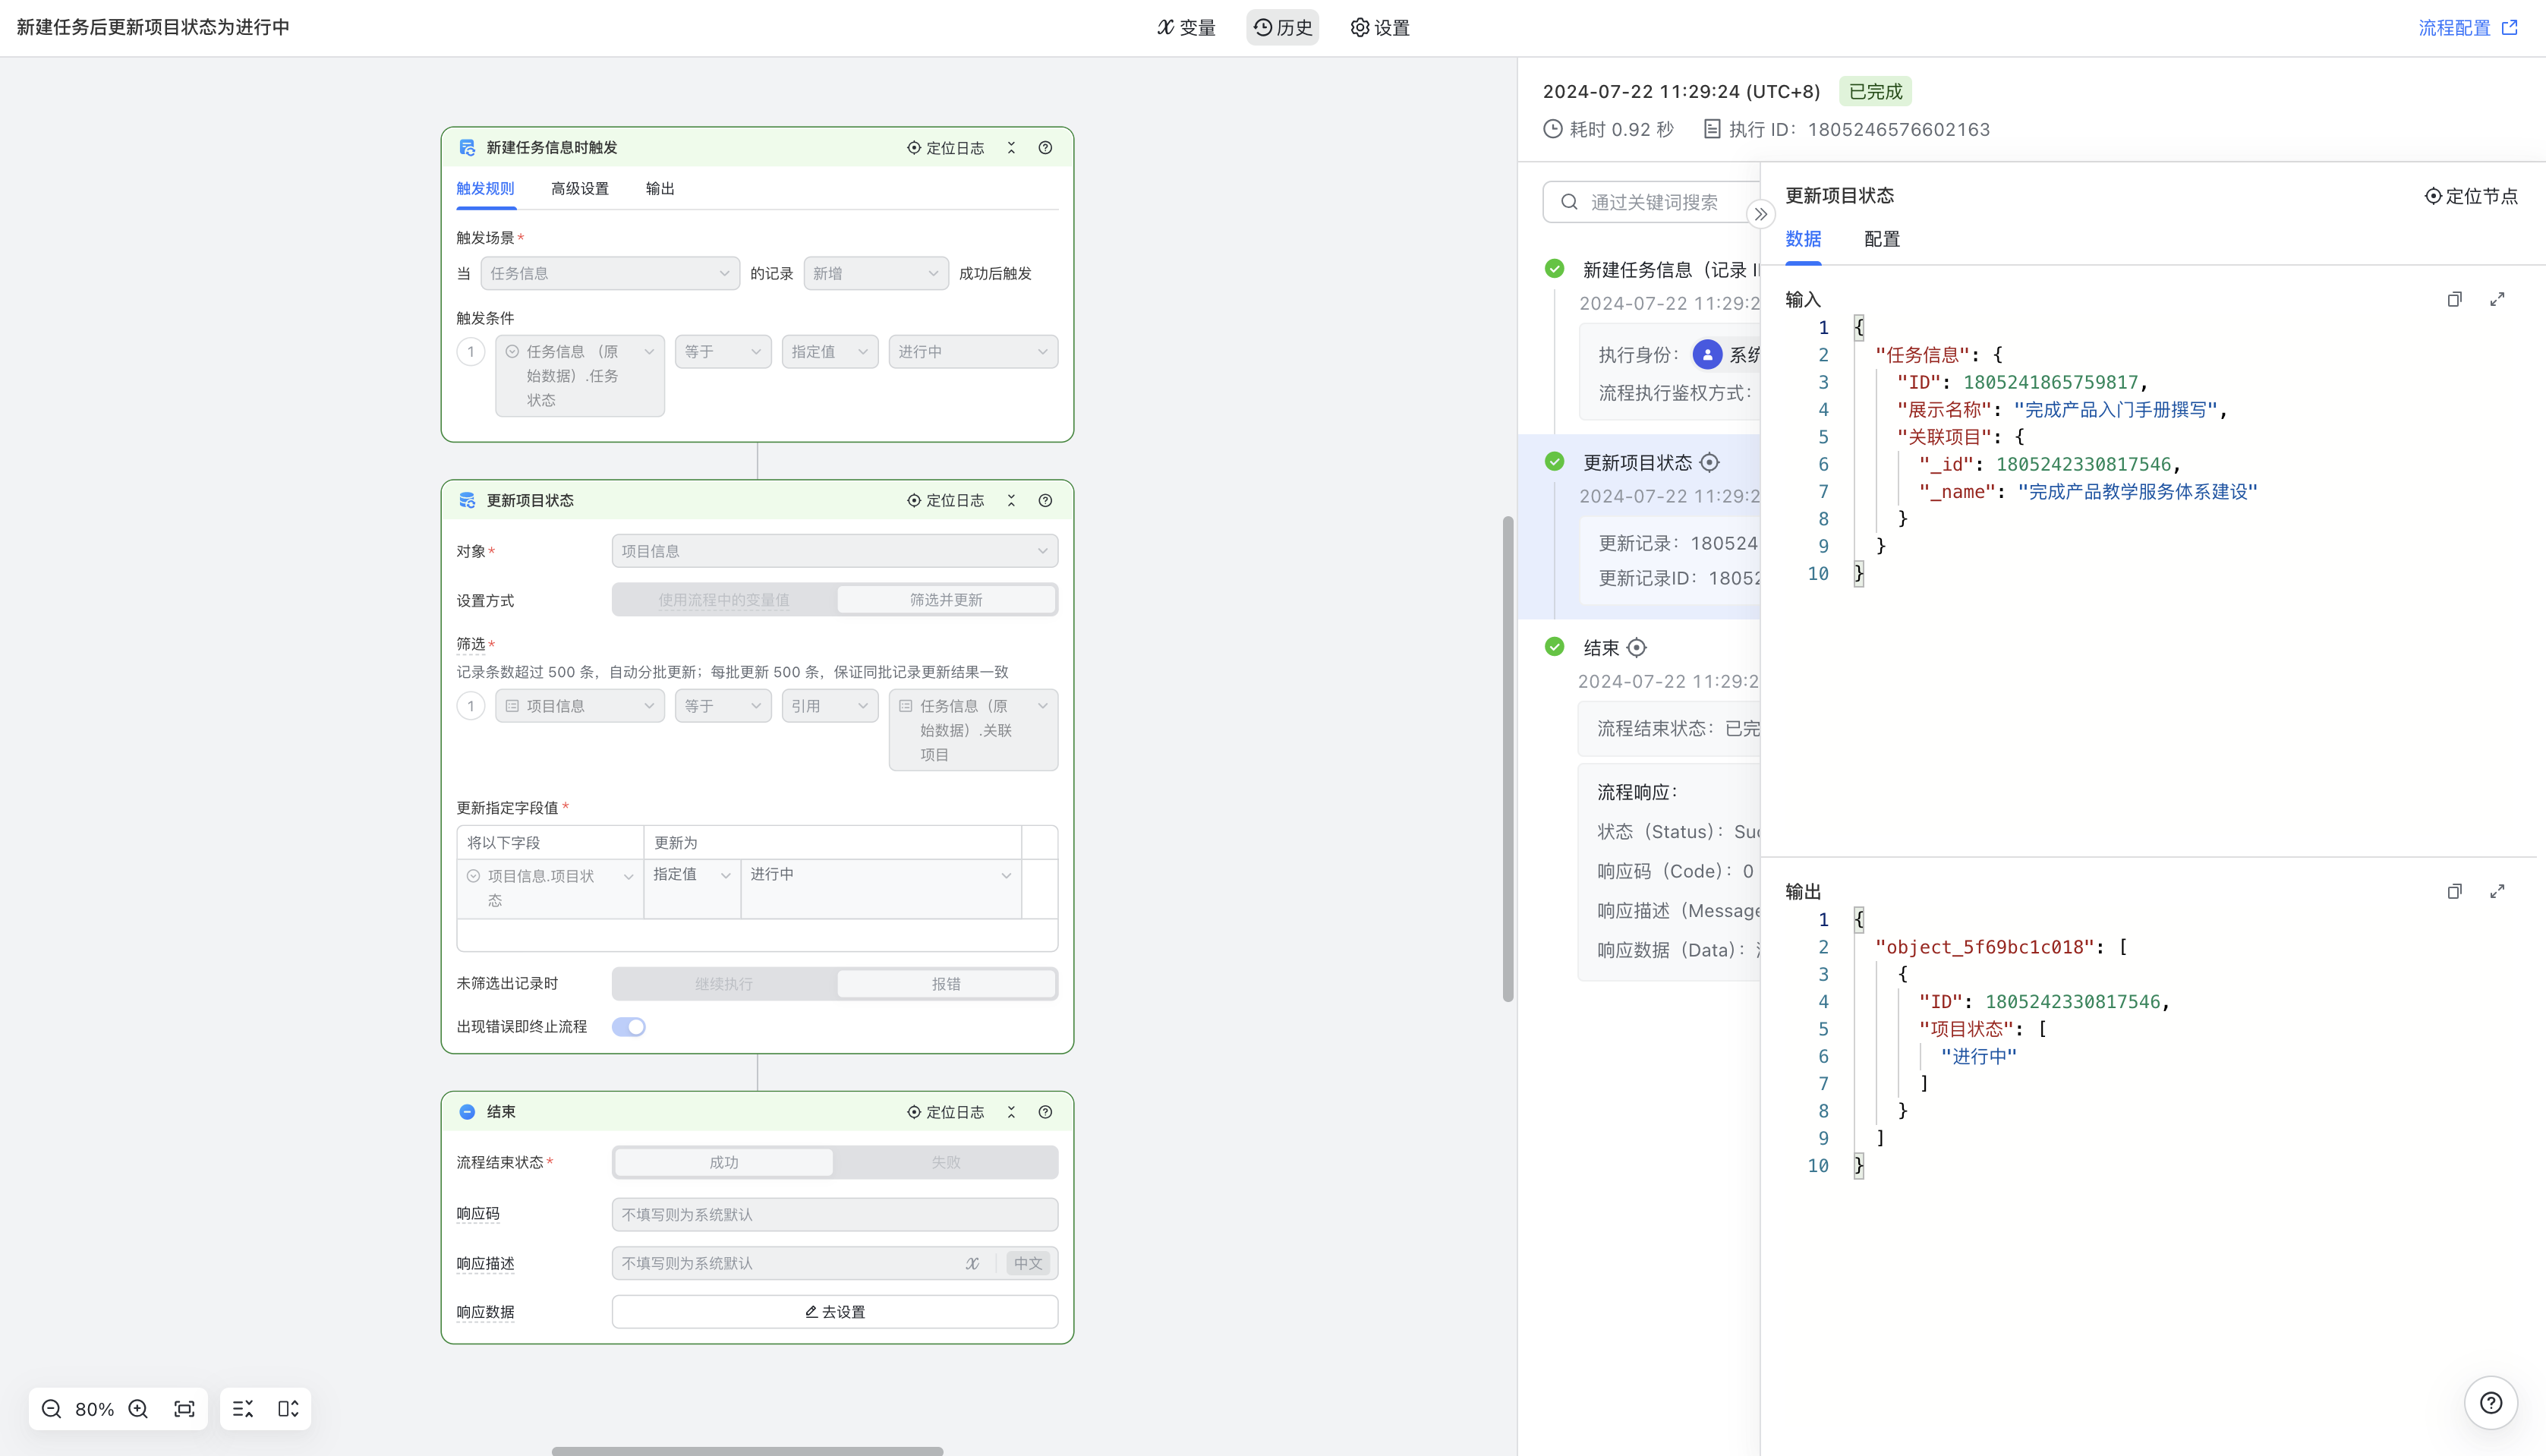
Task: Click green check status of 新建任务信息 log
Action: tap(1554, 268)
